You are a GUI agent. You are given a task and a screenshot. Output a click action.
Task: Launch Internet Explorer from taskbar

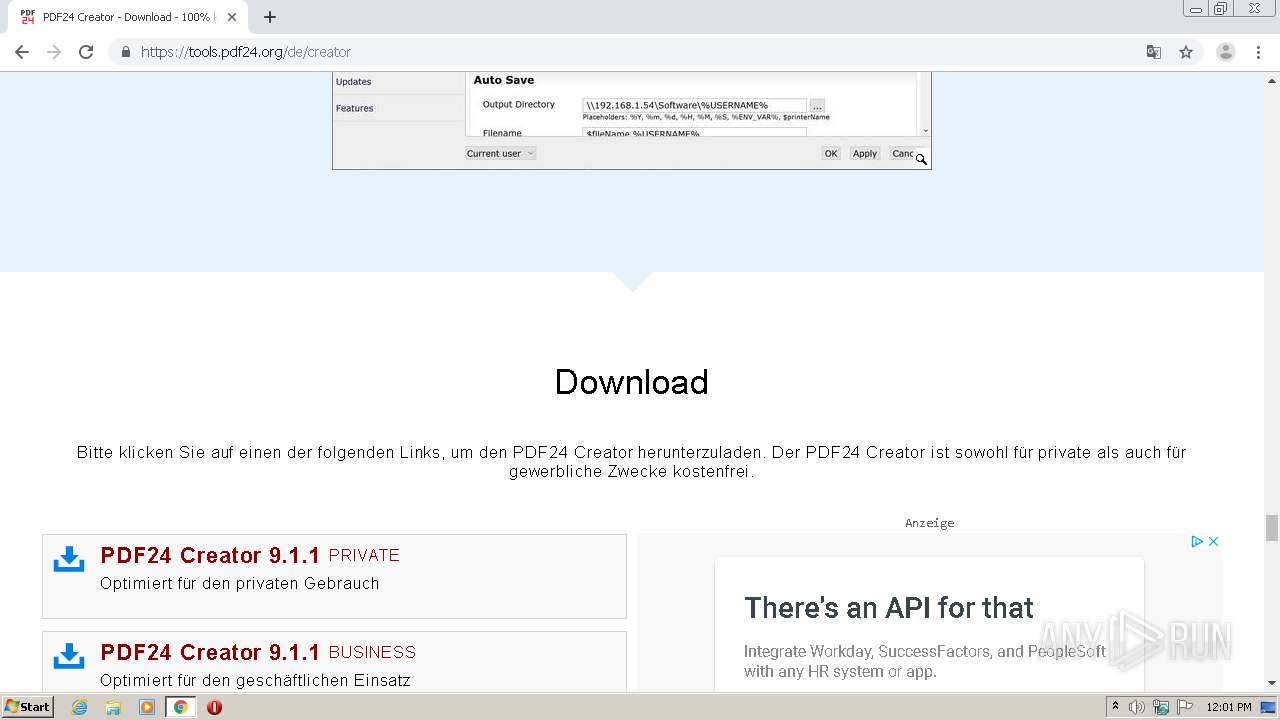(x=79, y=707)
